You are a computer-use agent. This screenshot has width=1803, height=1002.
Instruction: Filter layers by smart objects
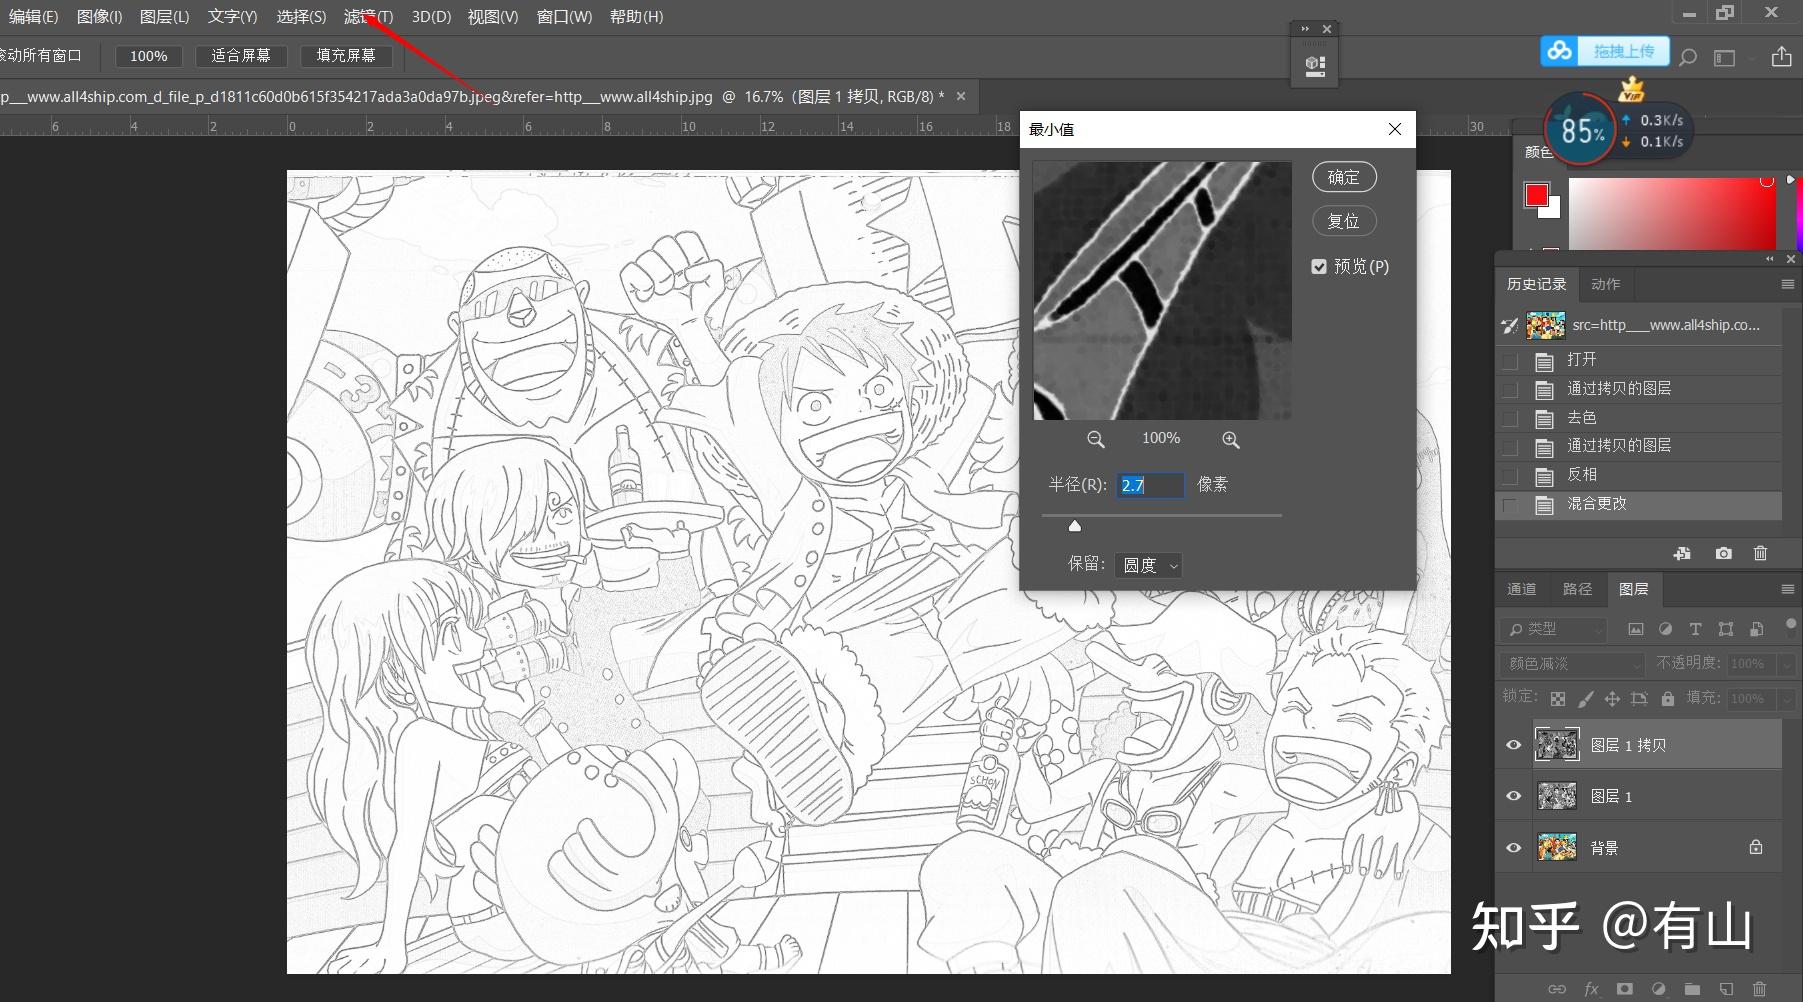1757,629
